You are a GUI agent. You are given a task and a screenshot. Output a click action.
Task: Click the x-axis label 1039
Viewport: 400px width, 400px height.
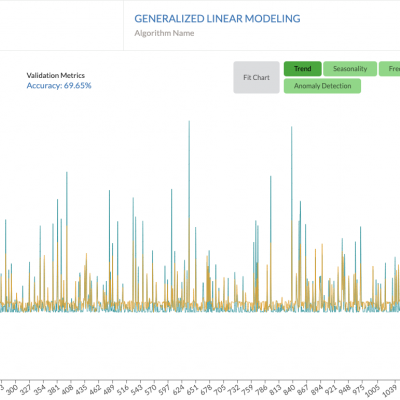(x=389, y=390)
